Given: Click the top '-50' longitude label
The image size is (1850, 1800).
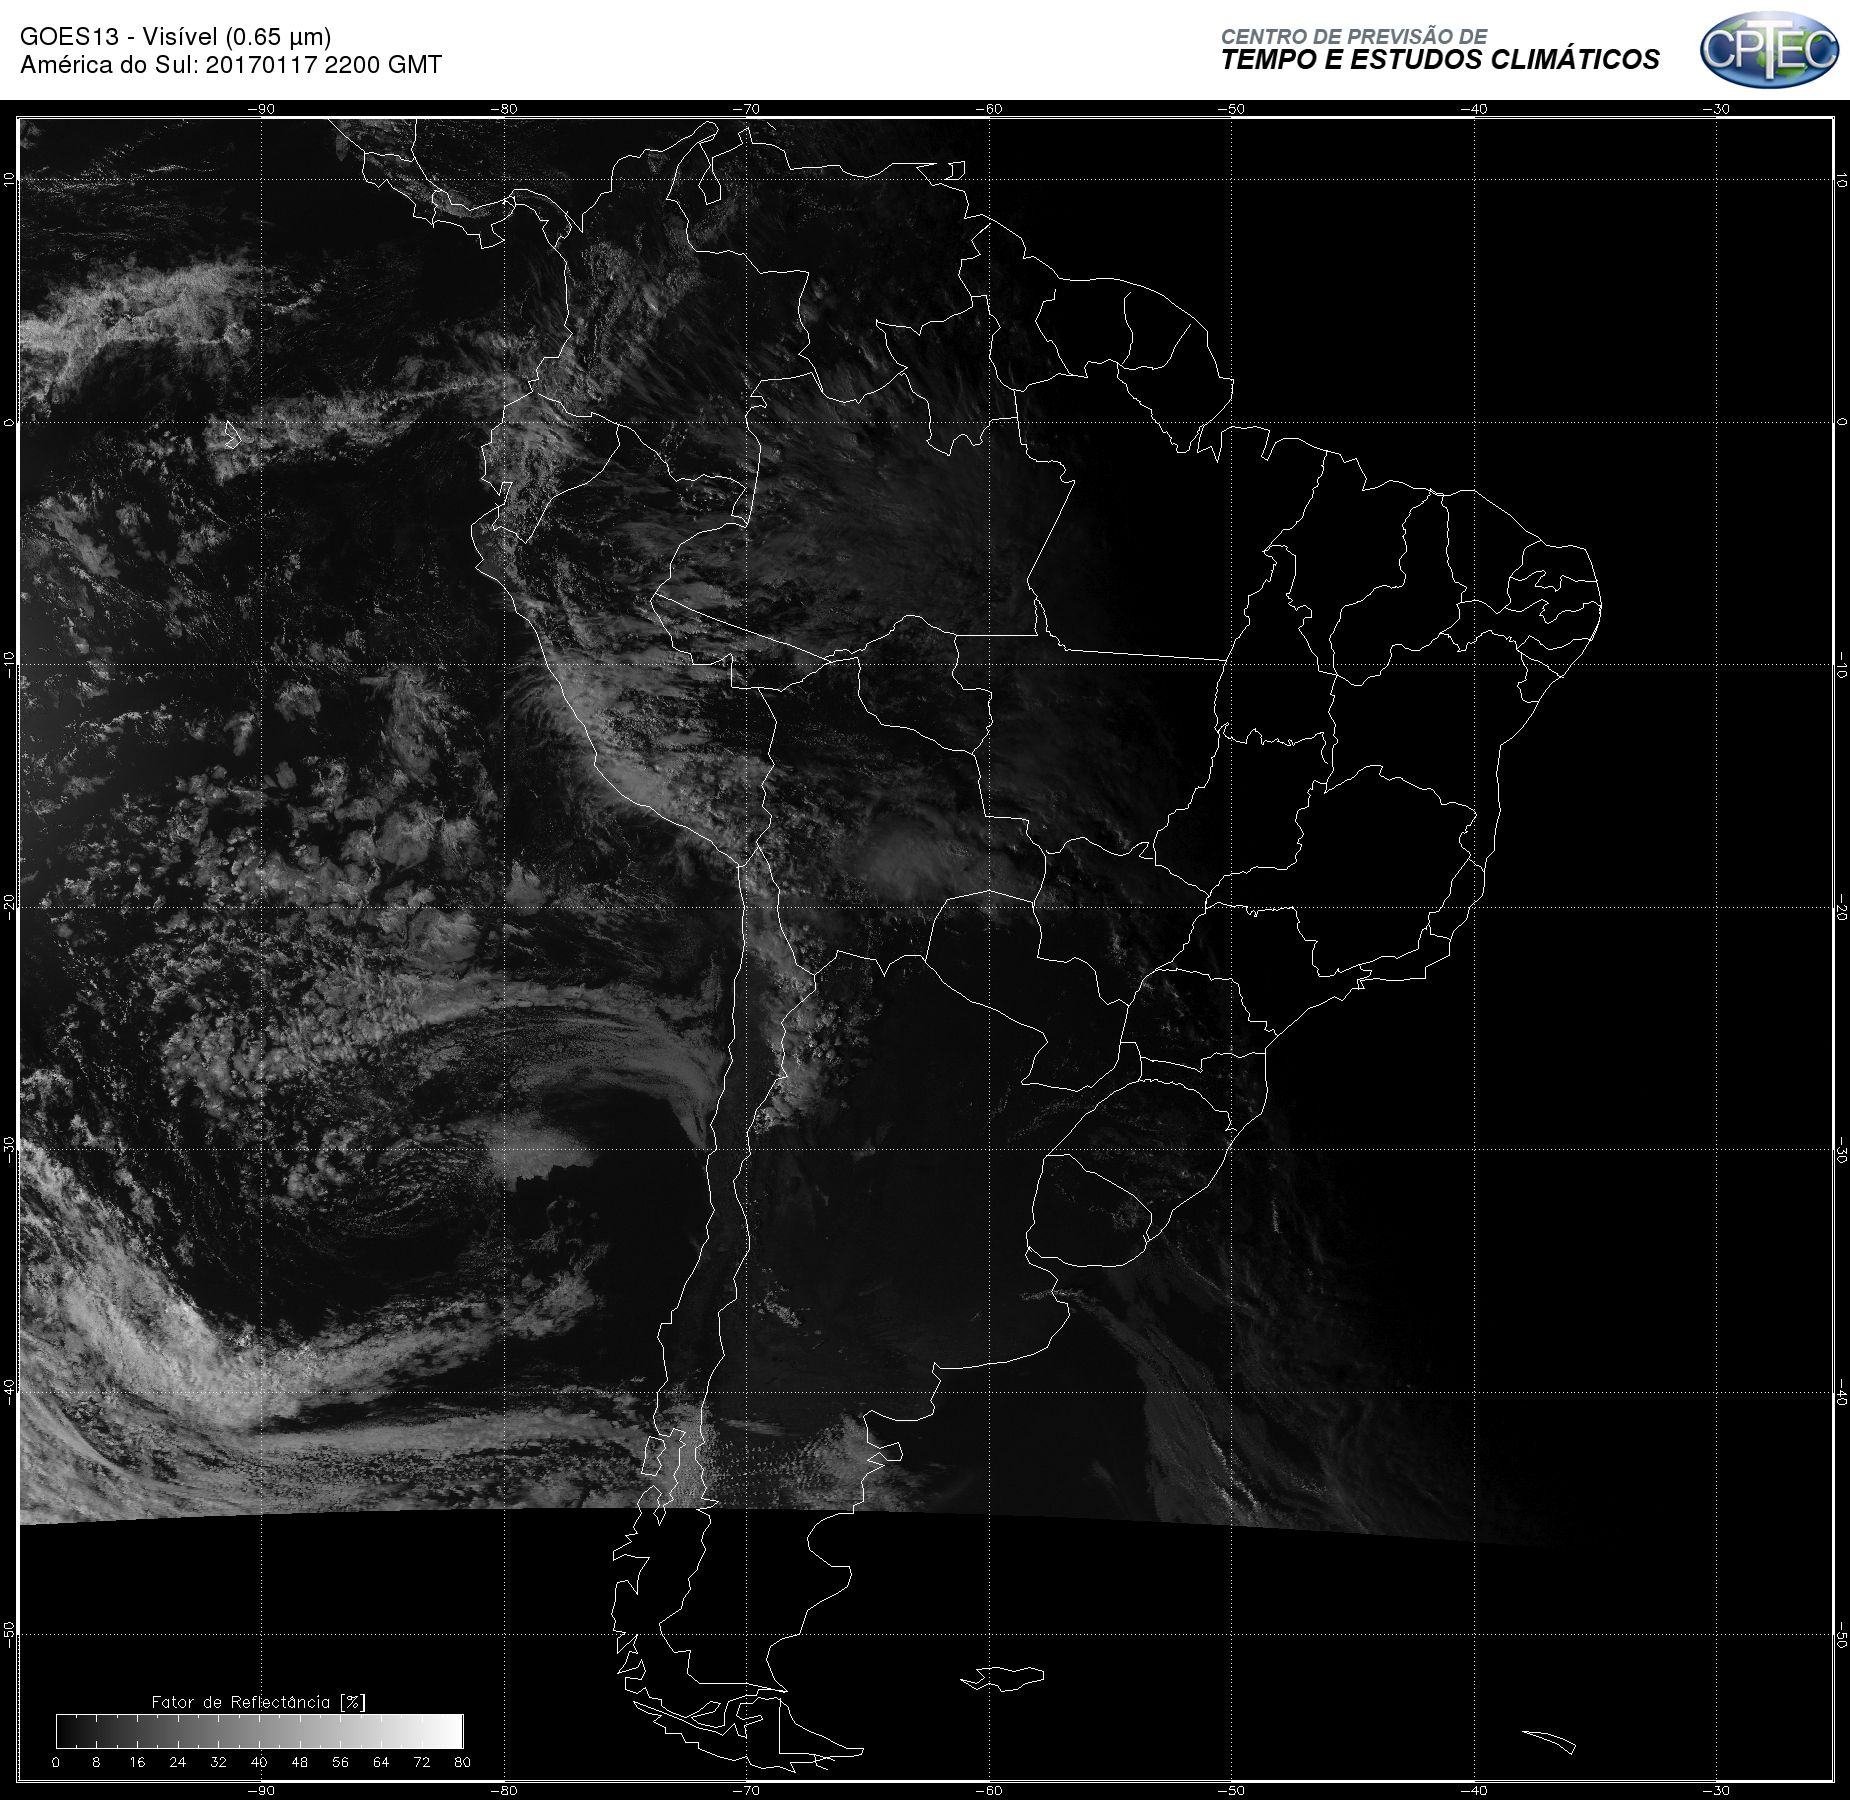Looking at the screenshot, I should coord(1232,109).
